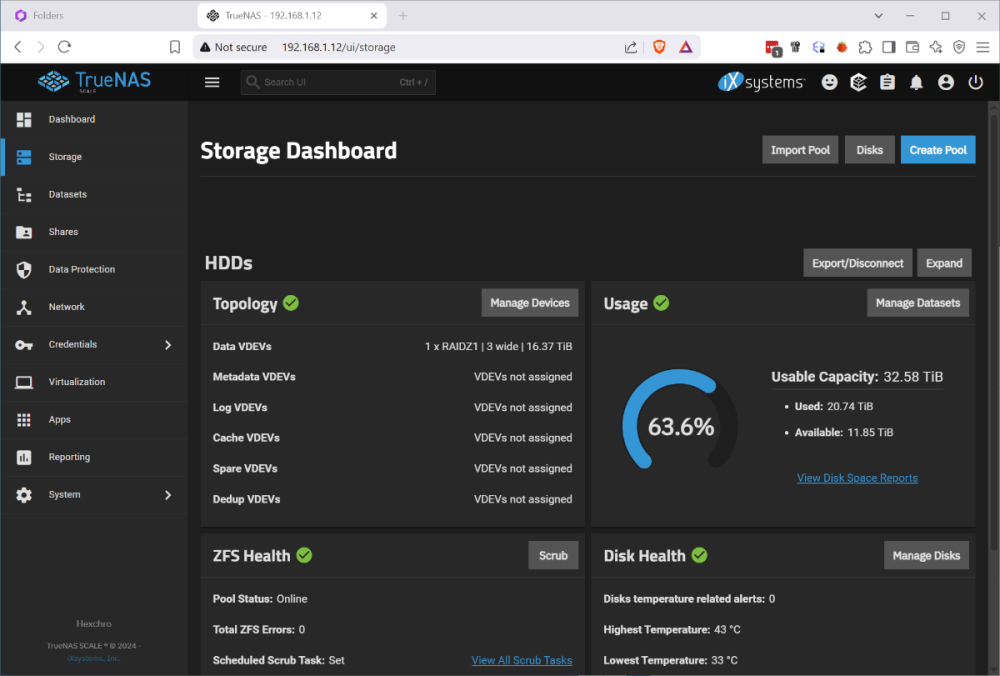This screenshot has height=676, width=1000.
Task: Open the browser tab list dropdown
Action: click(878, 16)
